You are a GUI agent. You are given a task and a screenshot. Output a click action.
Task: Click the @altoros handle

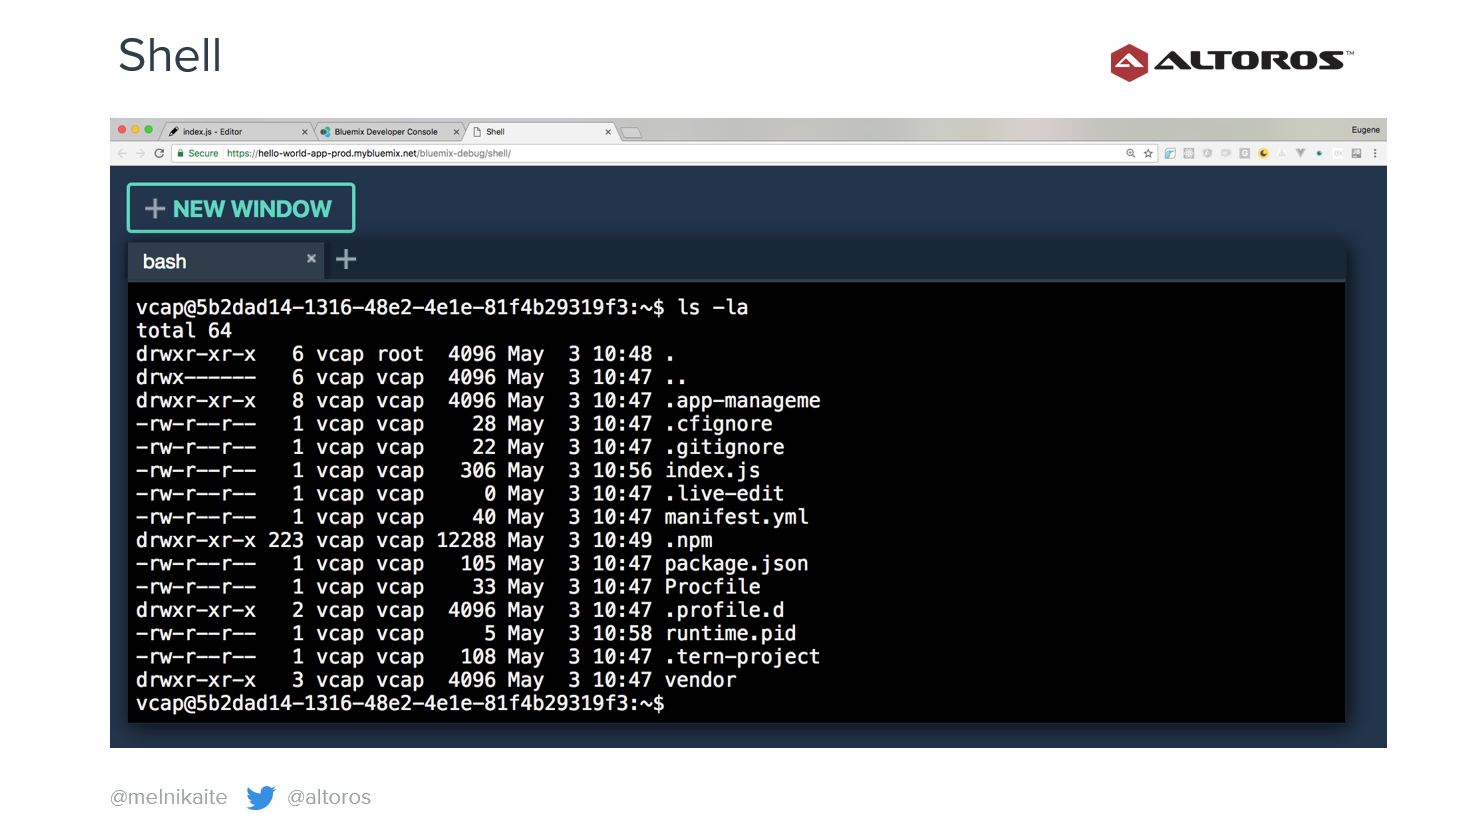tap(329, 797)
